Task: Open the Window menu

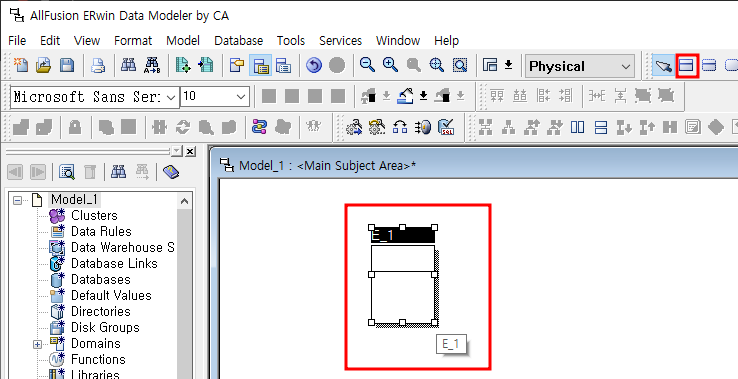Action: click(398, 40)
